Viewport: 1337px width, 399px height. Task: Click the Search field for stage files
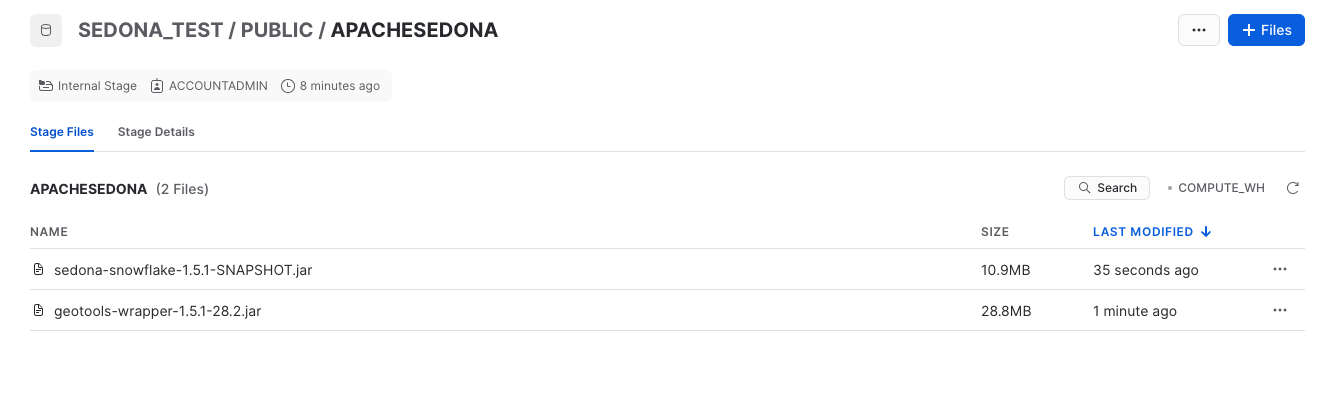click(x=1107, y=188)
